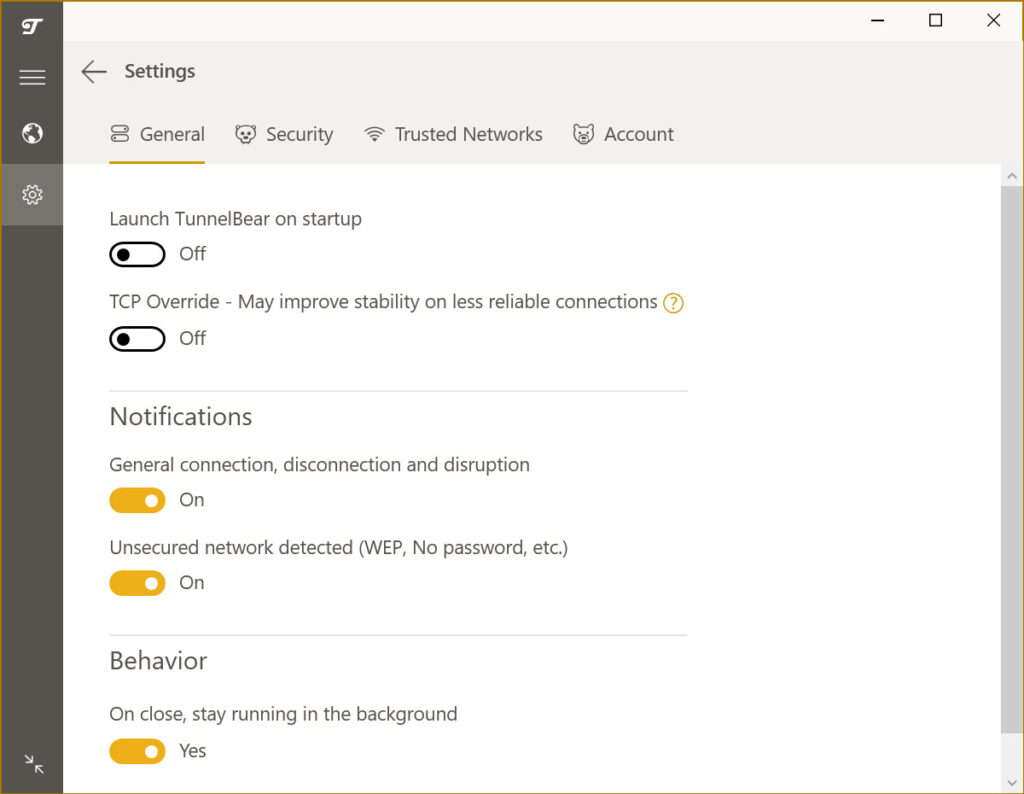The image size is (1024, 794).
Task: Click the bear icon beside Security
Action: 245,135
